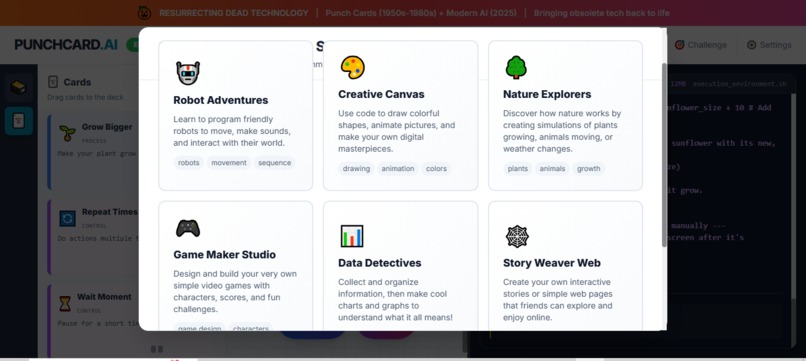Click the Nature Explorers description text
The width and height of the screenshot is (806, 361).
tap(562, 131)
